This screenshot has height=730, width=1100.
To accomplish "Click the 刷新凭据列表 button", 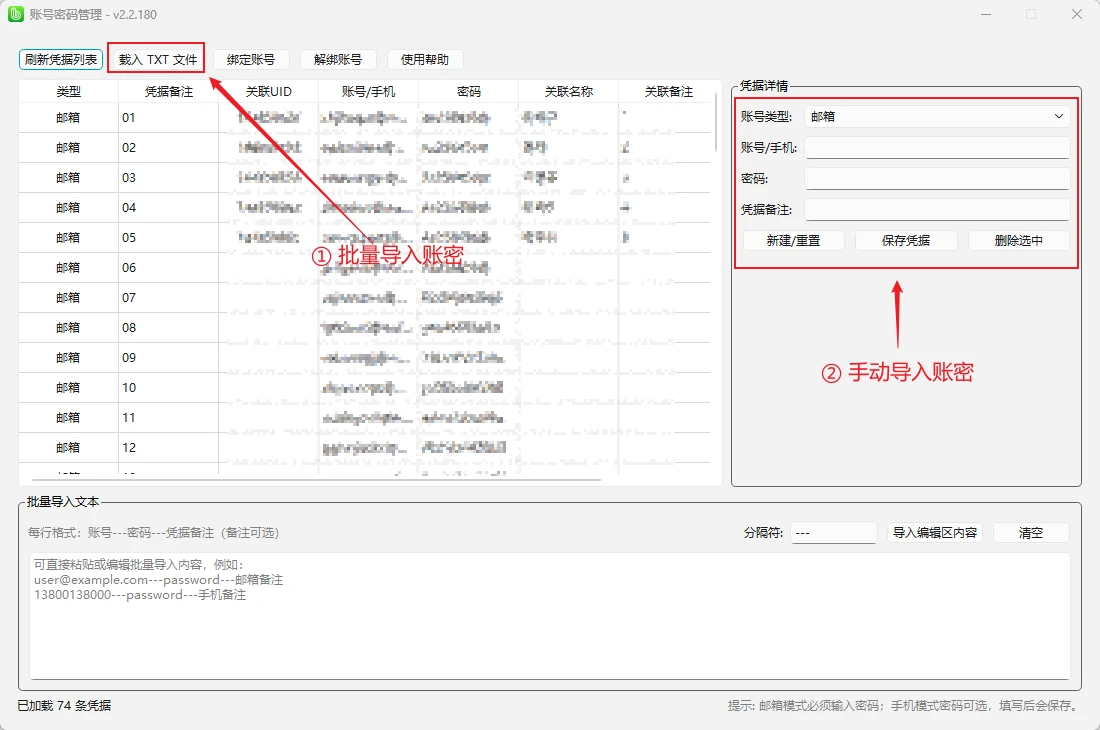I will click(x=61, y=60).
